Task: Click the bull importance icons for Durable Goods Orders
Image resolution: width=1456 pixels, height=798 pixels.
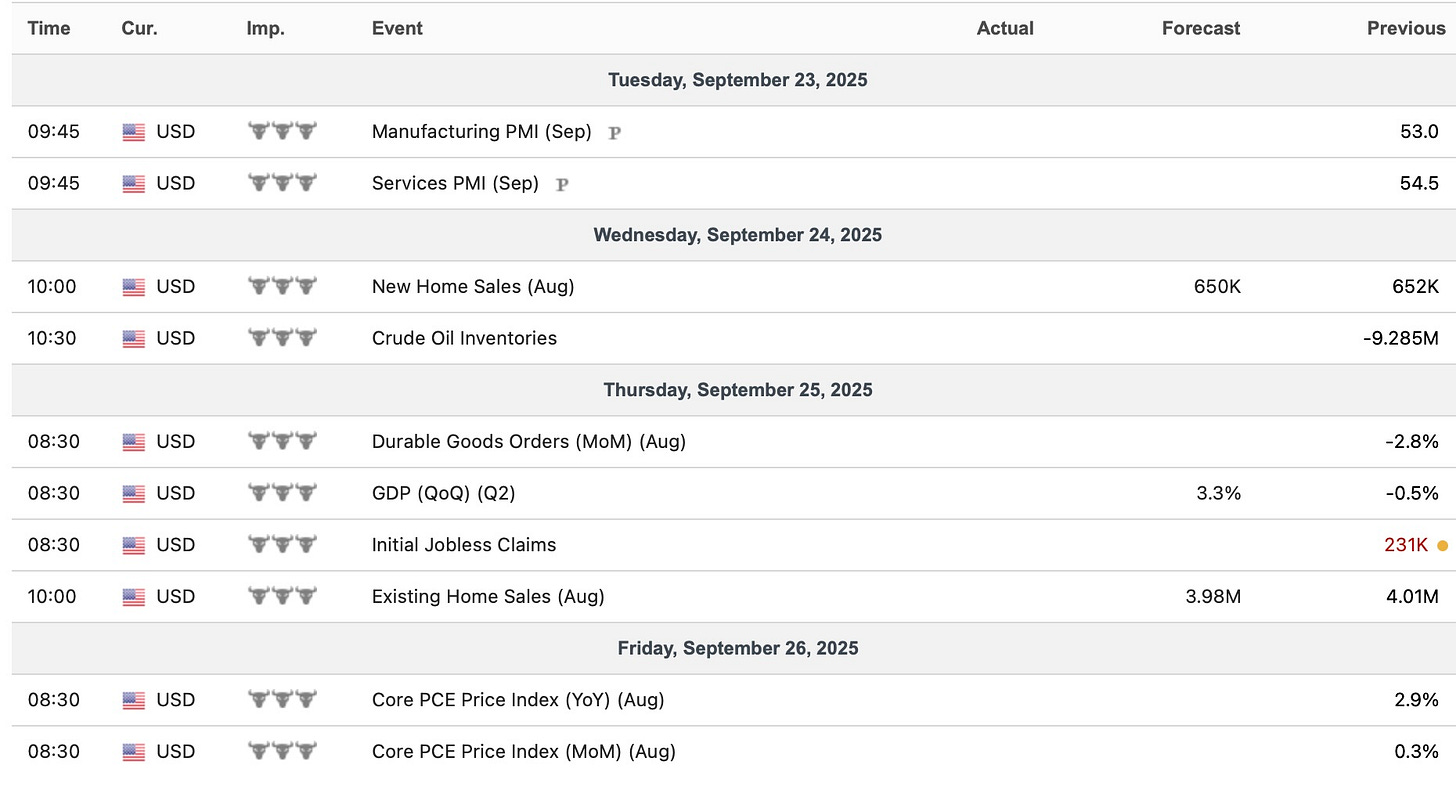Action: coord(282,441)
